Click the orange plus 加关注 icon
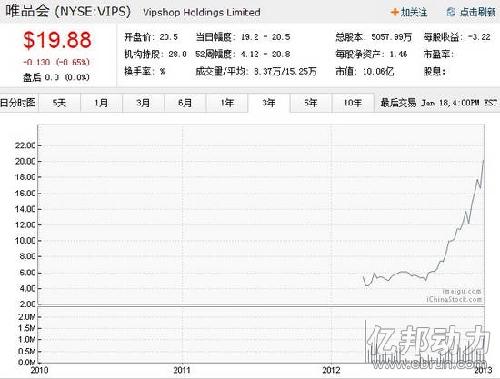 click(x=395, y=12)
